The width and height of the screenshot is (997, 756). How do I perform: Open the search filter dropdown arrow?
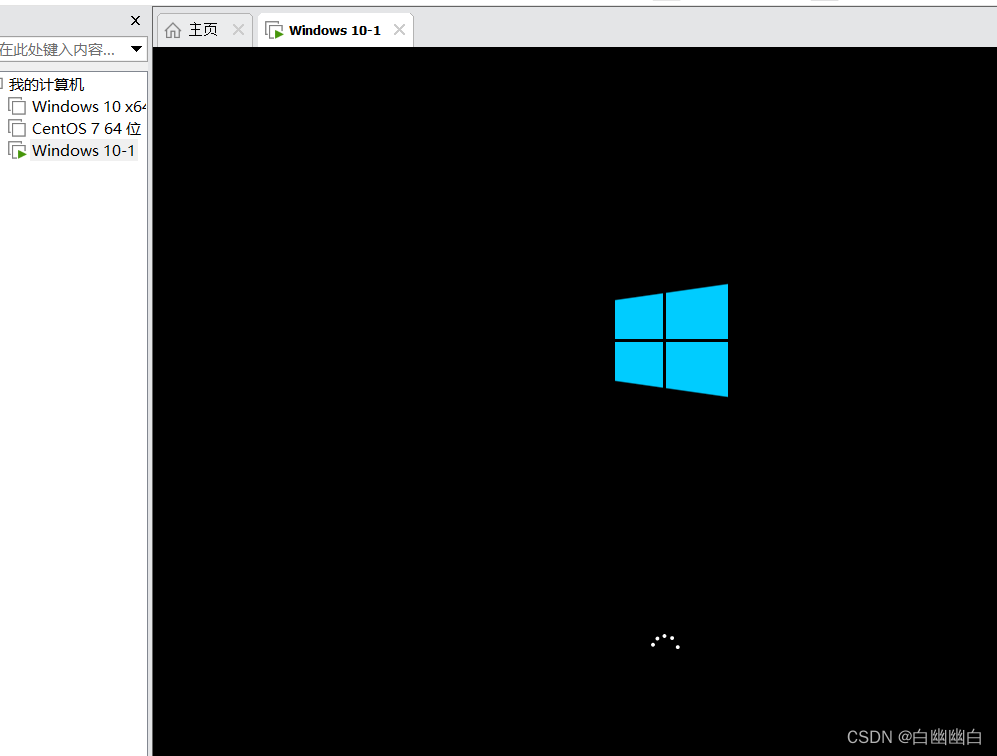tap(136, 49)
